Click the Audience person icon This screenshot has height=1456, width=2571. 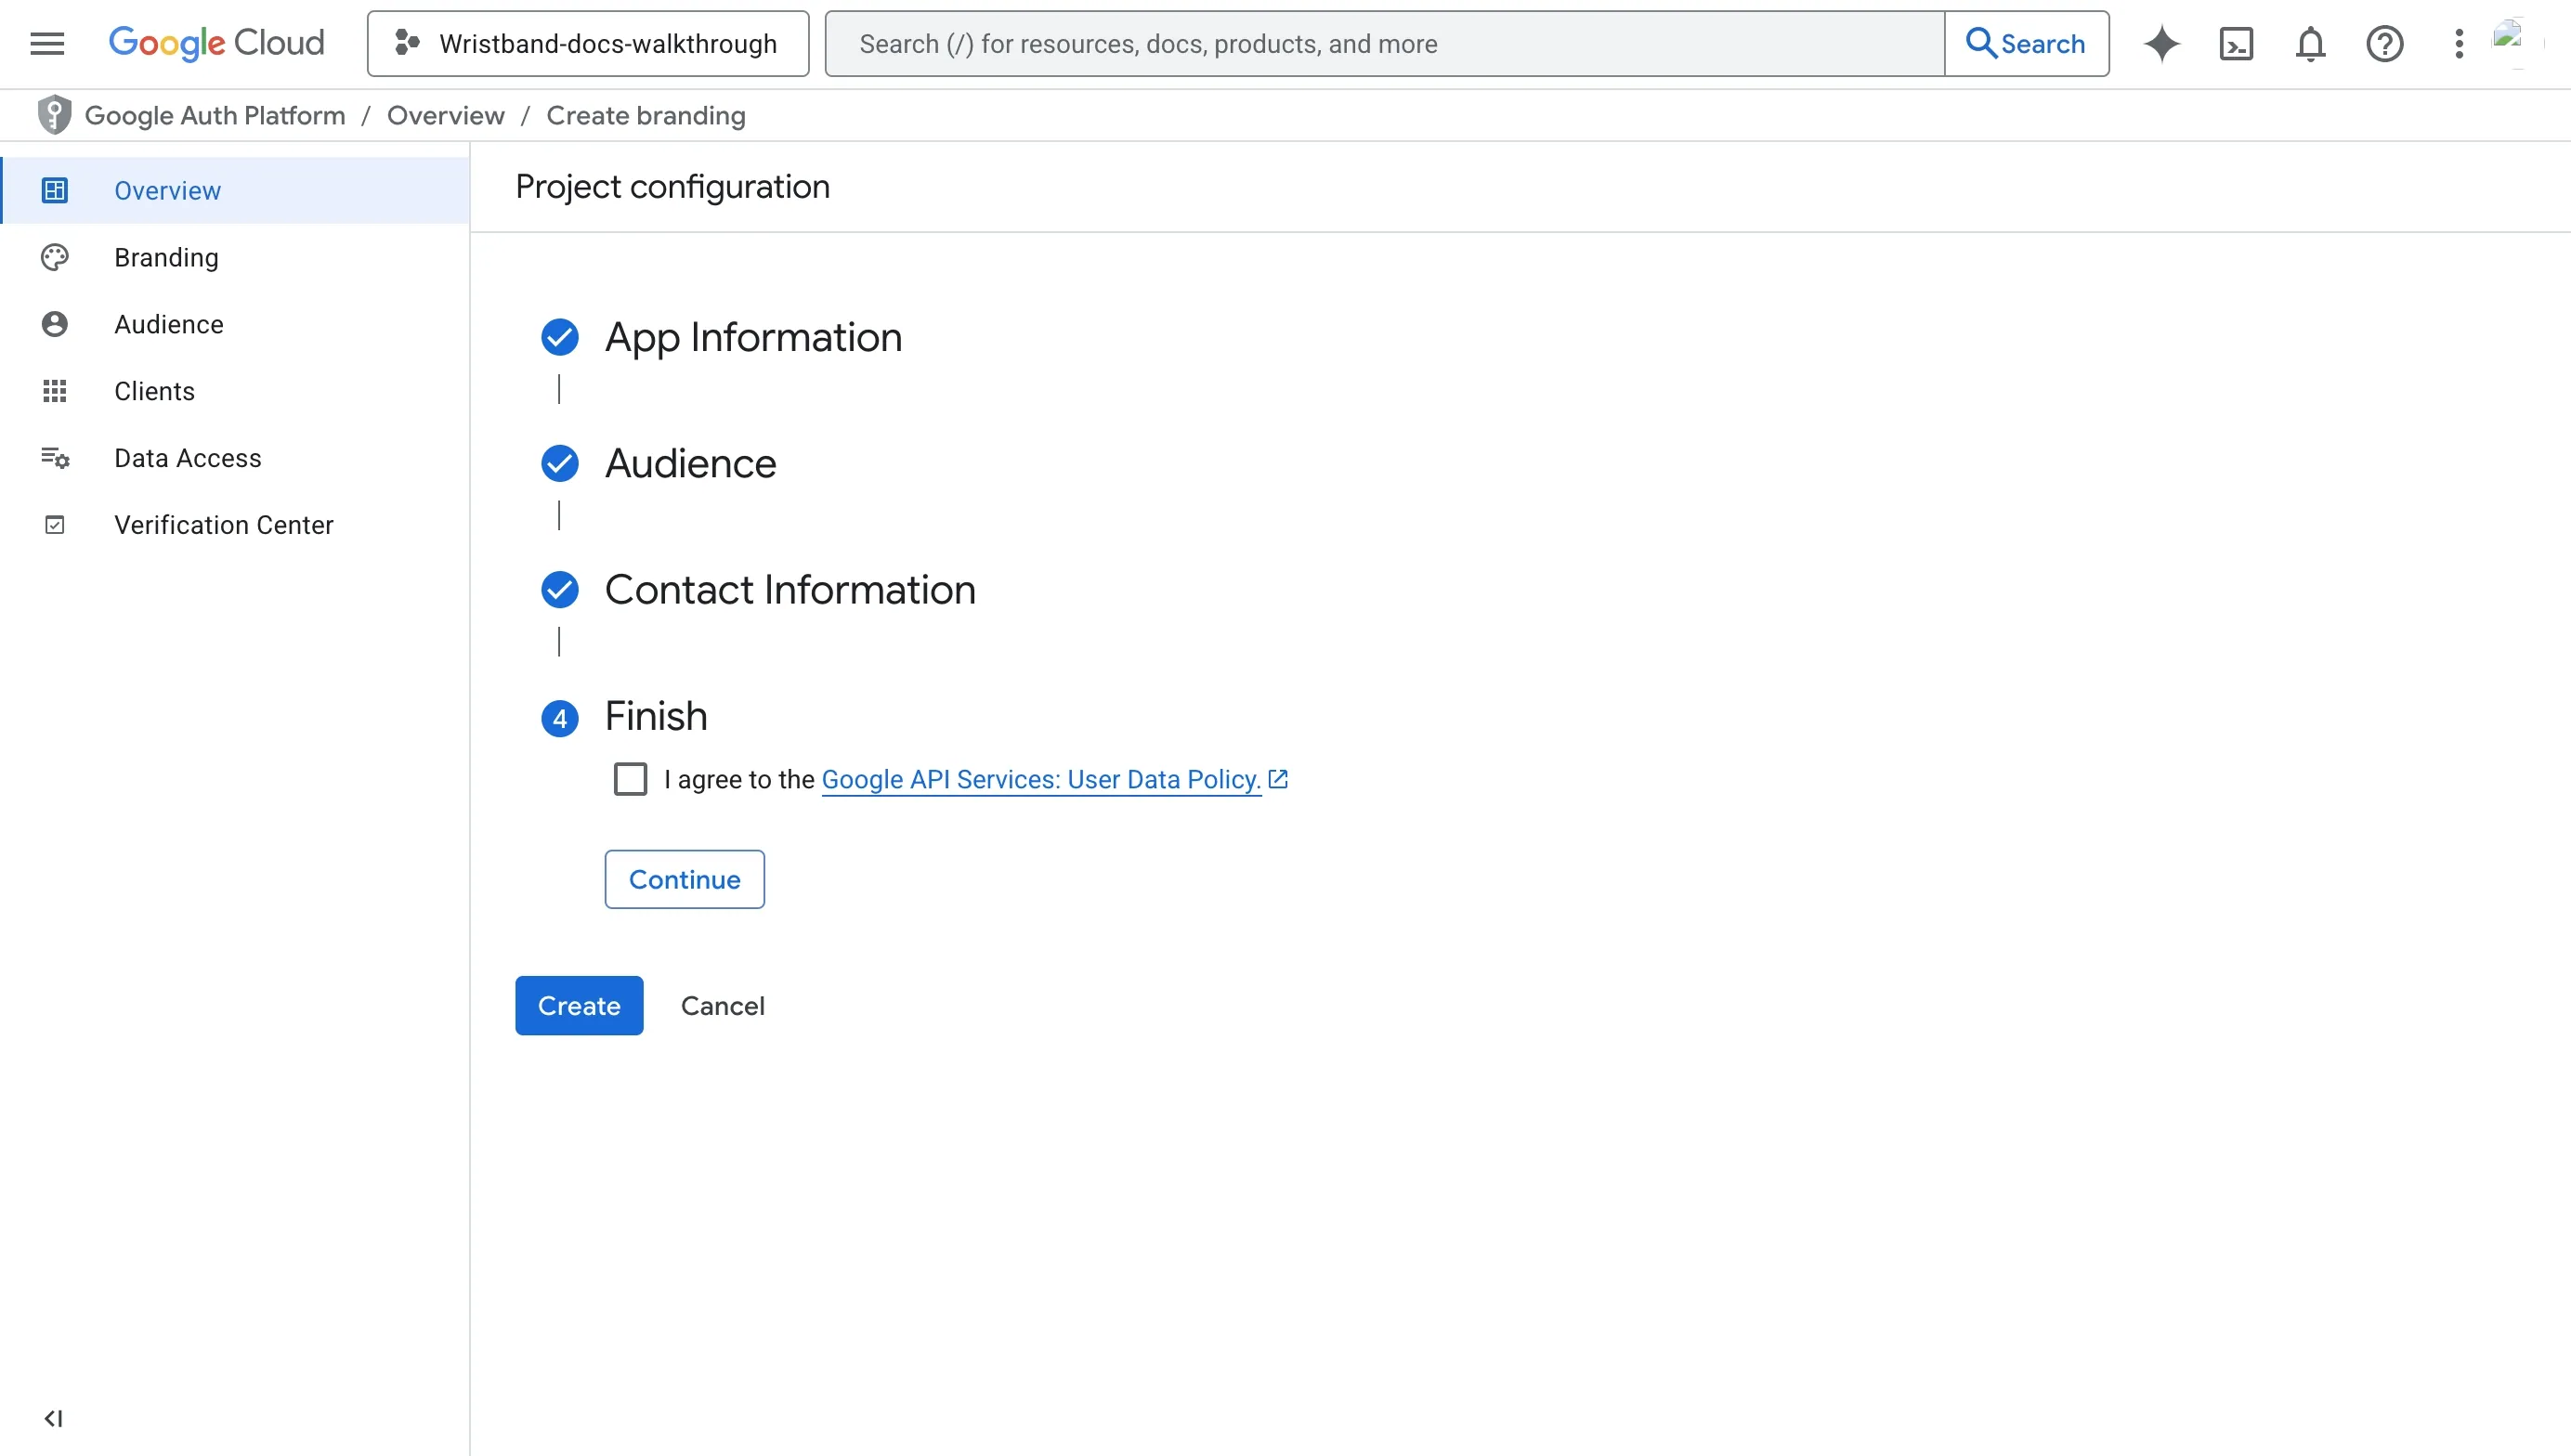click(x=55, y=324)
